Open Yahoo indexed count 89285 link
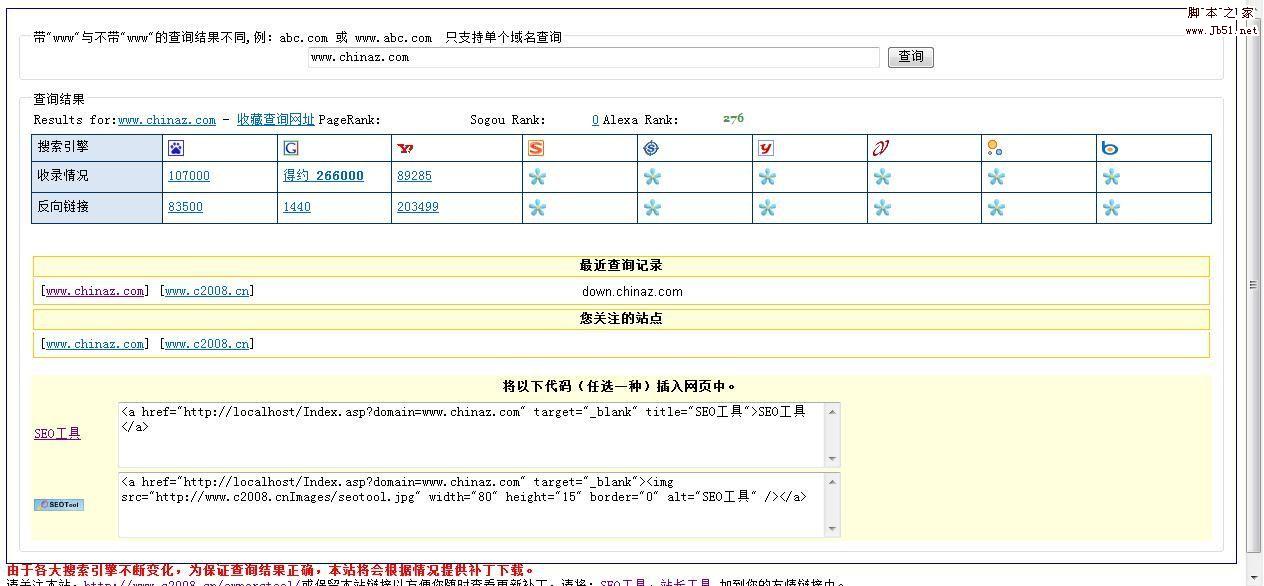This screenshot has width=1264, height=586. [x=414, y=176]
